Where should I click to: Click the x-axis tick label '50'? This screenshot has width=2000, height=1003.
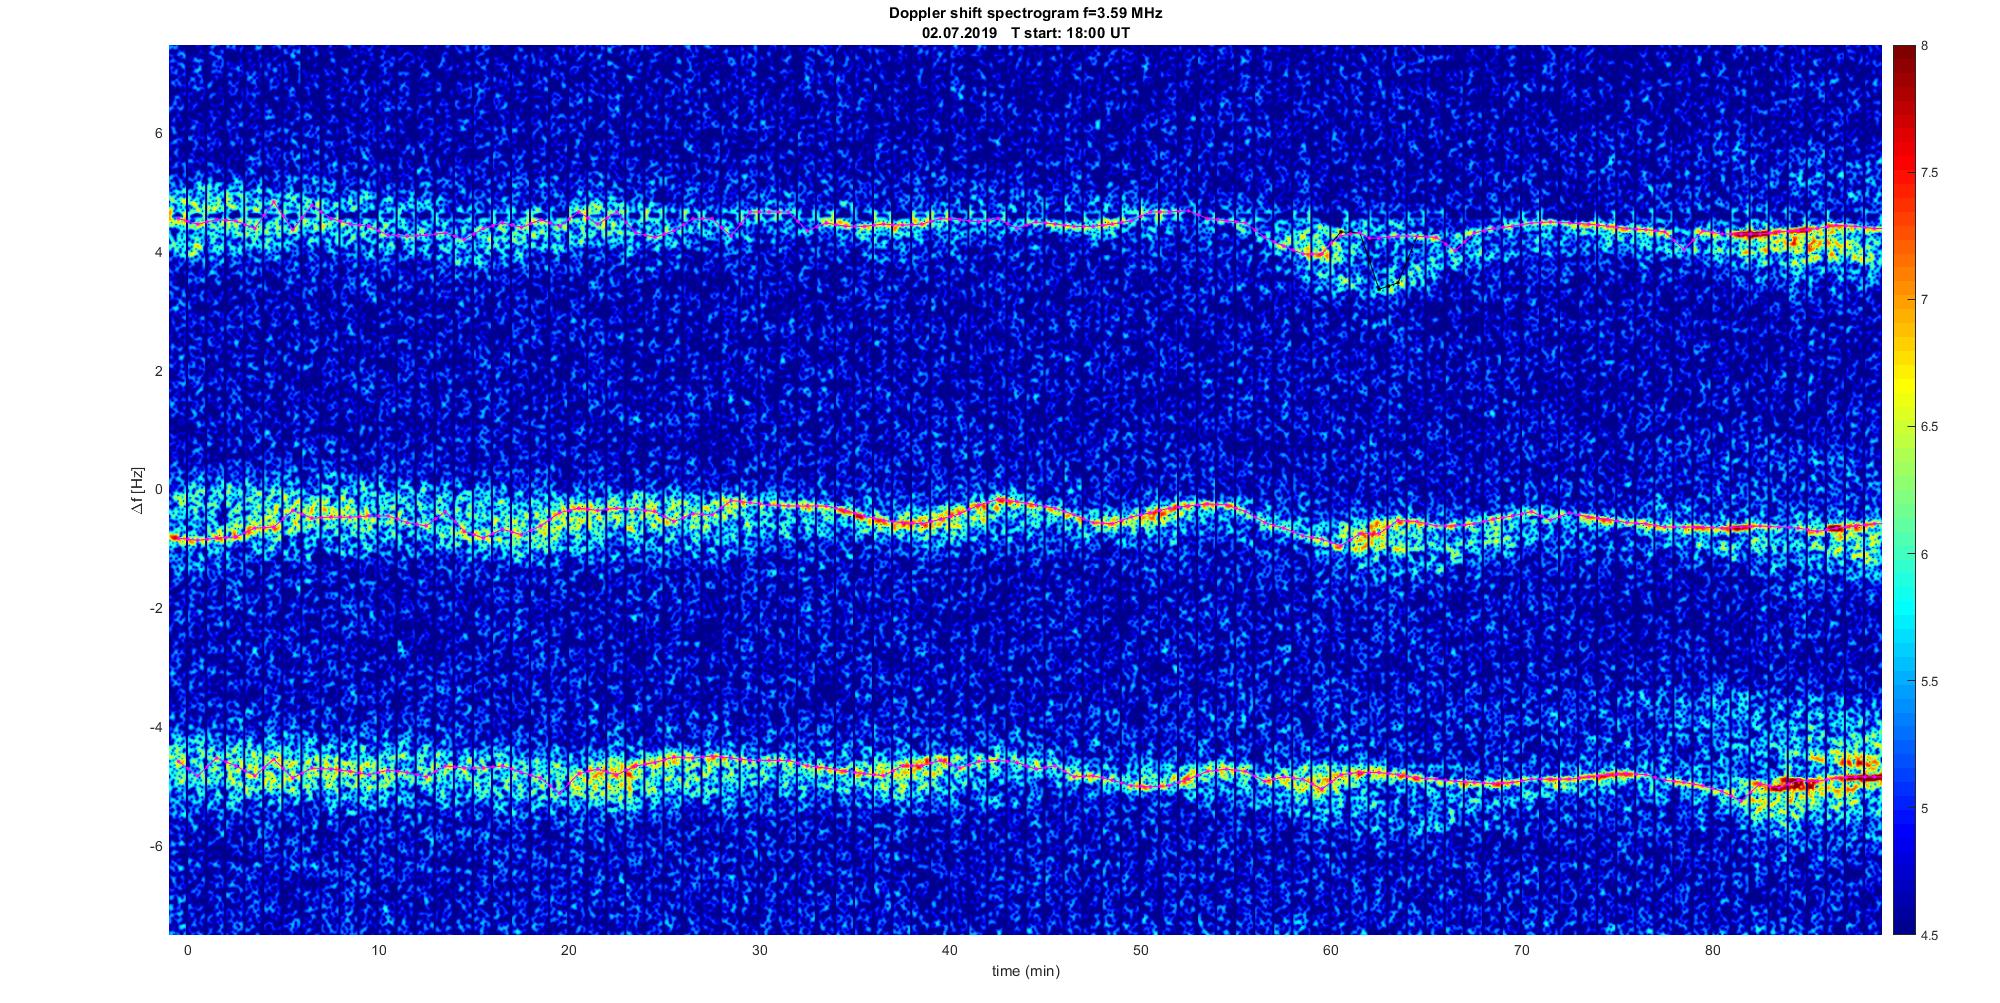pyautogui.click(x=1141, y=950)
